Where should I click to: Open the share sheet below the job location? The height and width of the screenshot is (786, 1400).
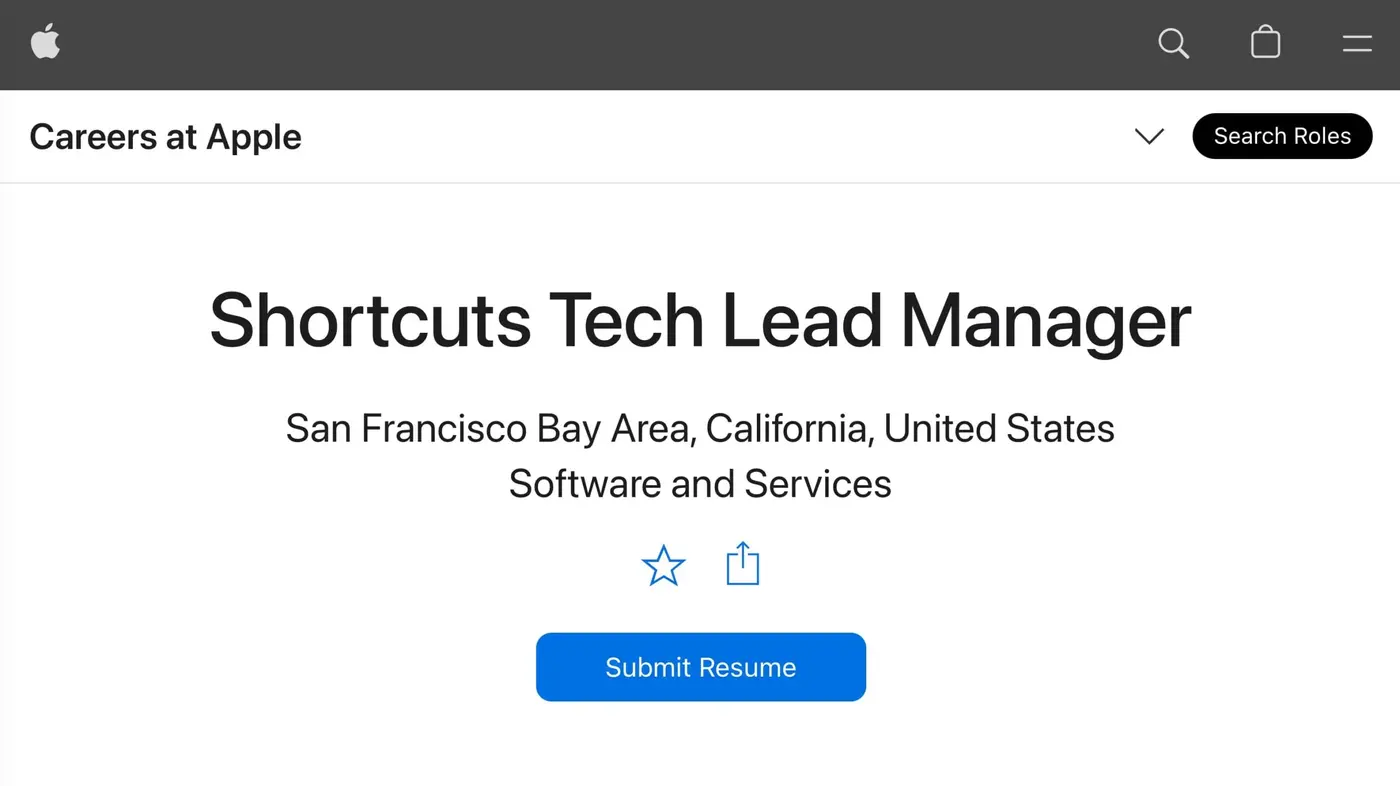point(741,564)
